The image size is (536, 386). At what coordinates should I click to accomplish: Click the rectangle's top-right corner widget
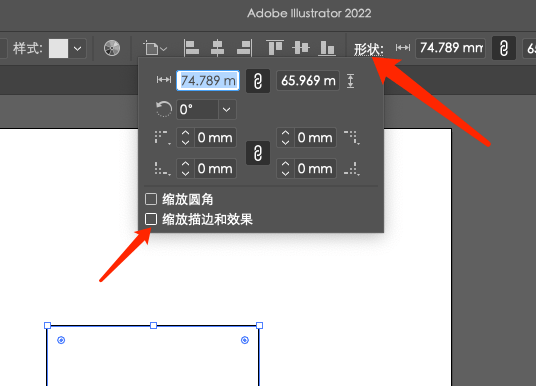click(245, 340)
